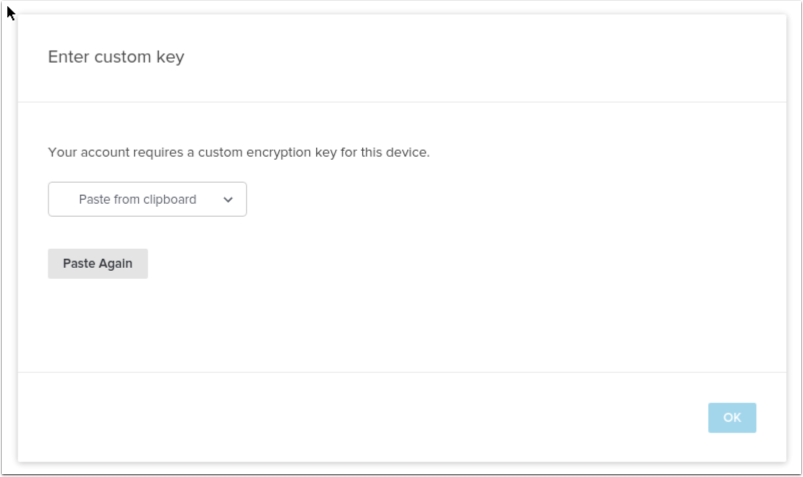Click the Paste from clipboard label text
Viewport: 803px width, 477px height.
(x=137, y=199)
